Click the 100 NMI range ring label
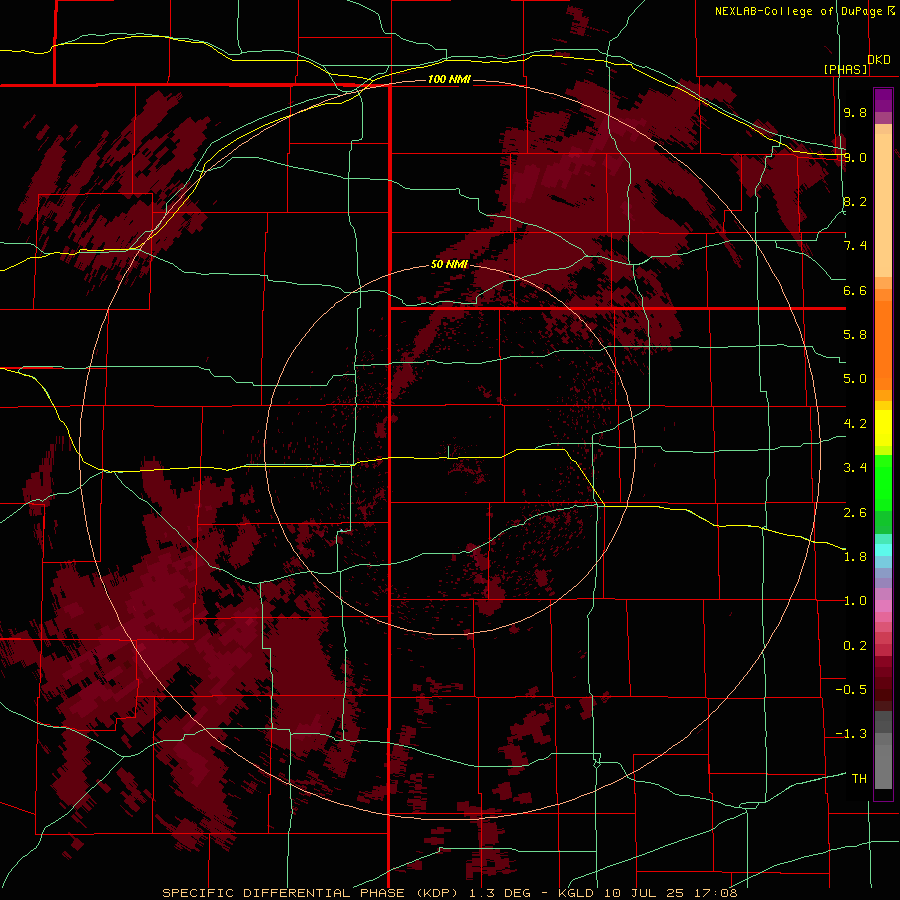Screen dimensions: 900x900 point(449,79)
